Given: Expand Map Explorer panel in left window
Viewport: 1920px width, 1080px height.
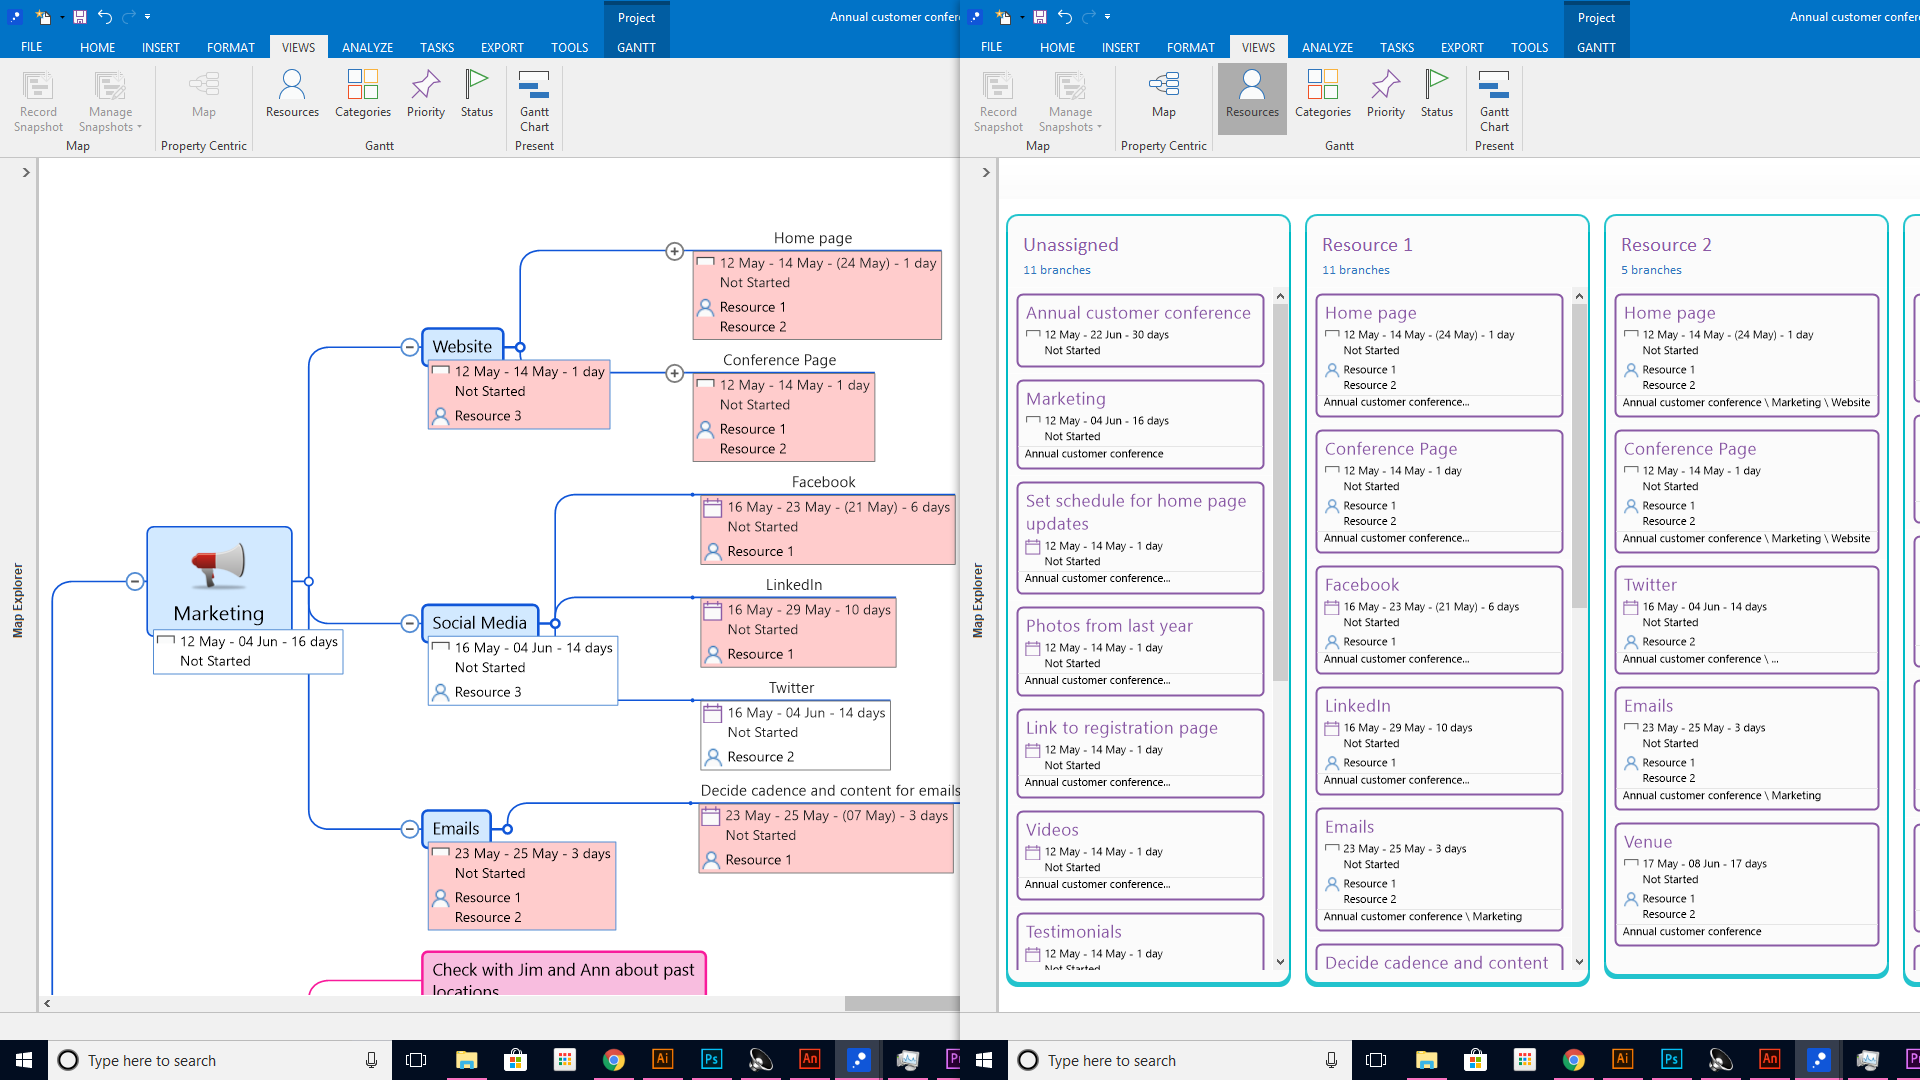Looking at the screenshot, I should point(26,172).
